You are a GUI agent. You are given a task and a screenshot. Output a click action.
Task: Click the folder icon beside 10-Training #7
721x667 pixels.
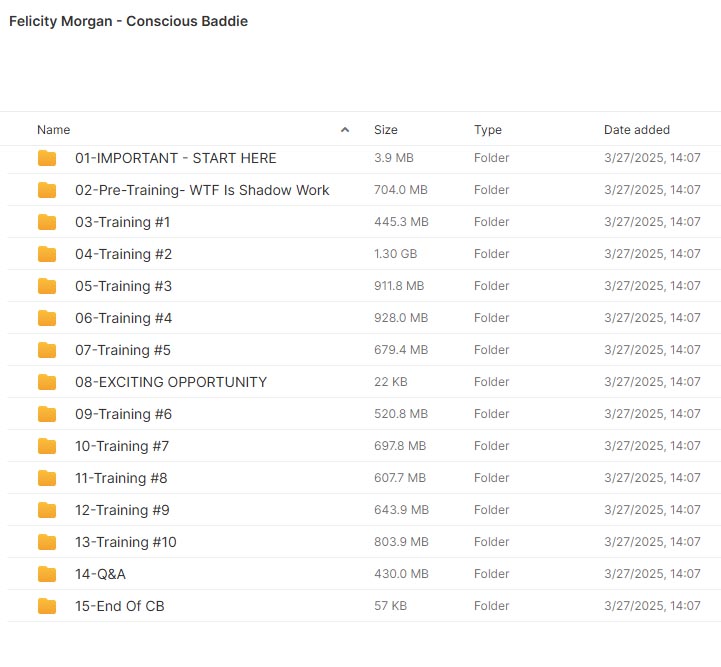point(47,446)
